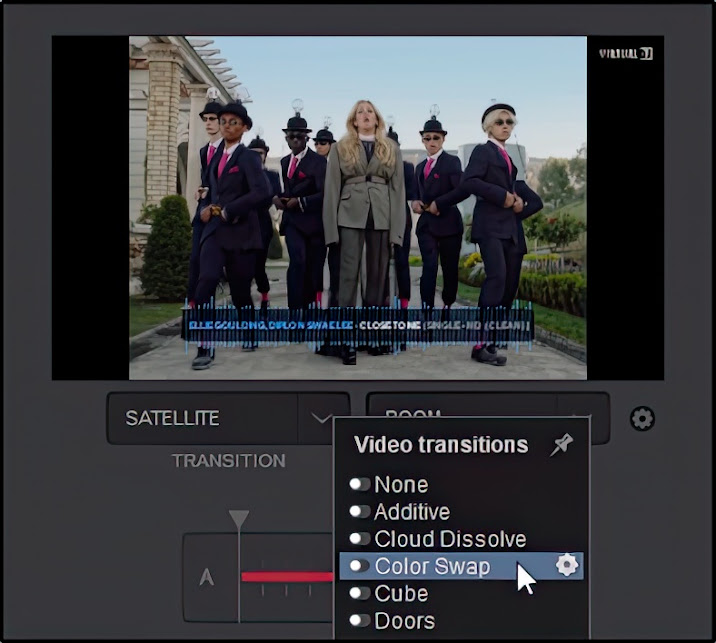The image size is (716, 643).
Task: Toggle the Additive transition switch
Action: point(359,511)
